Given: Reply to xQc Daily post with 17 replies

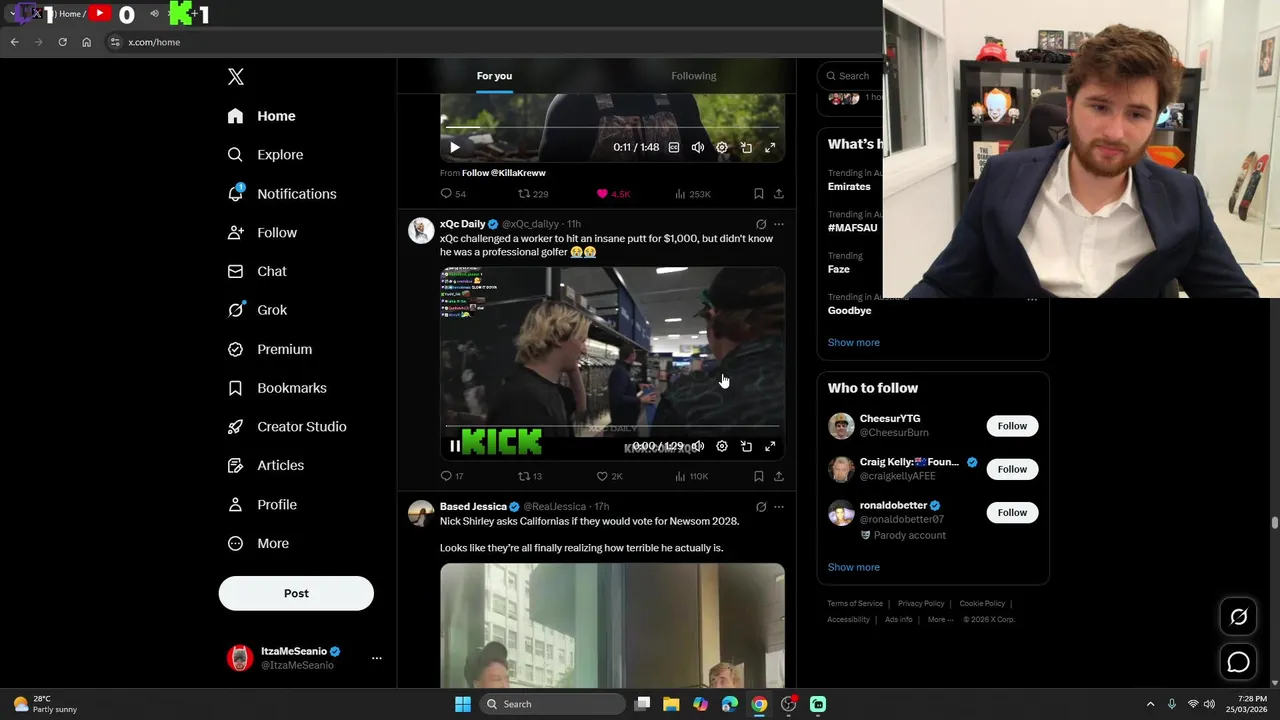Looking at the screenshot, I should click(x=452, y=476).
